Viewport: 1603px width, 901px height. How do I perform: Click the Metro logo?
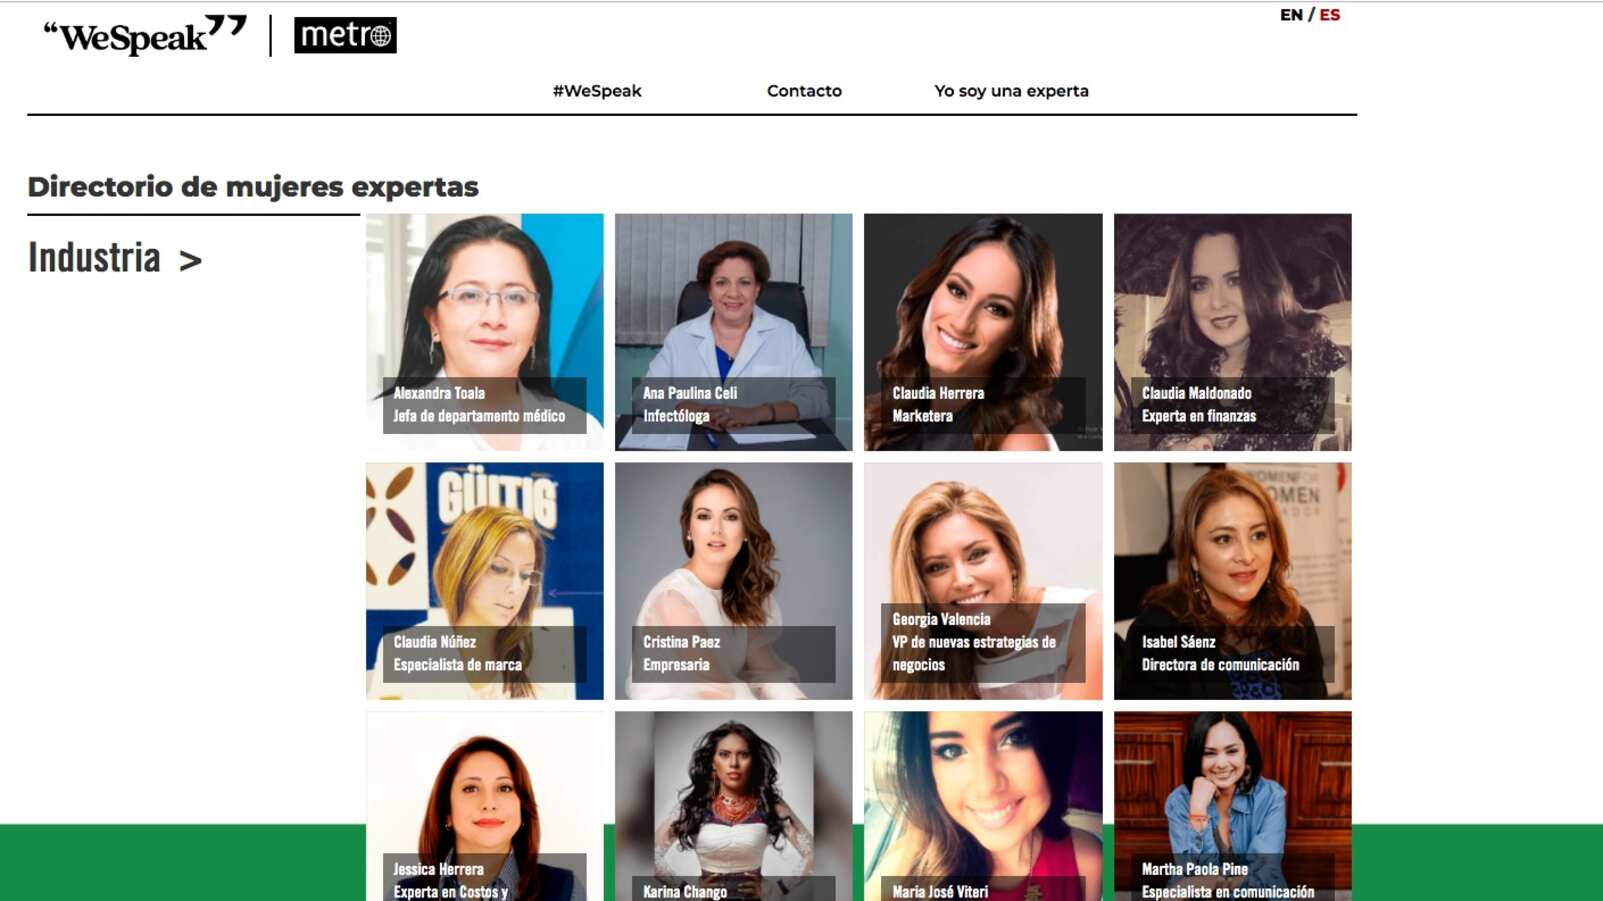[345, 35]
